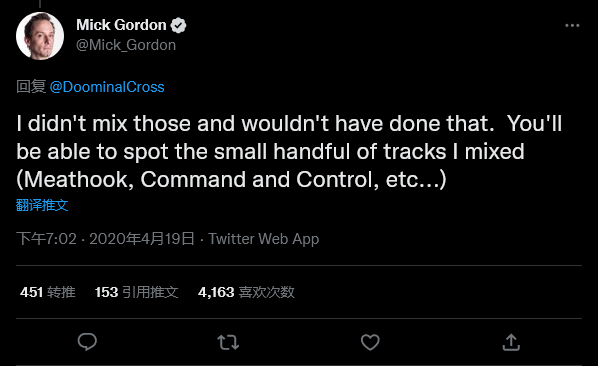
Task: View the 153 引用推文 quote tweets
Action: 137,292
